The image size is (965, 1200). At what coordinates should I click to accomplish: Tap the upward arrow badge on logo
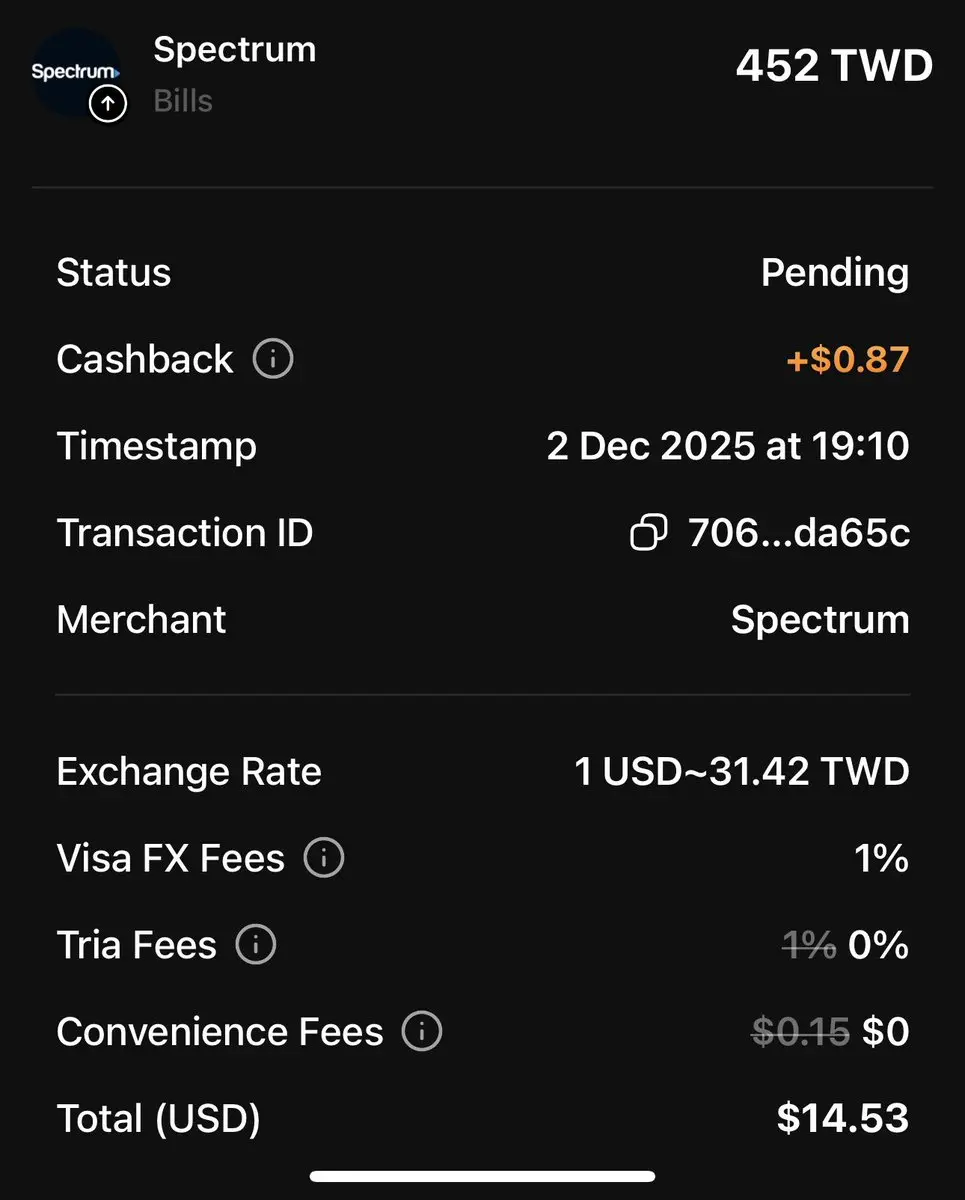tap(108, 103)
